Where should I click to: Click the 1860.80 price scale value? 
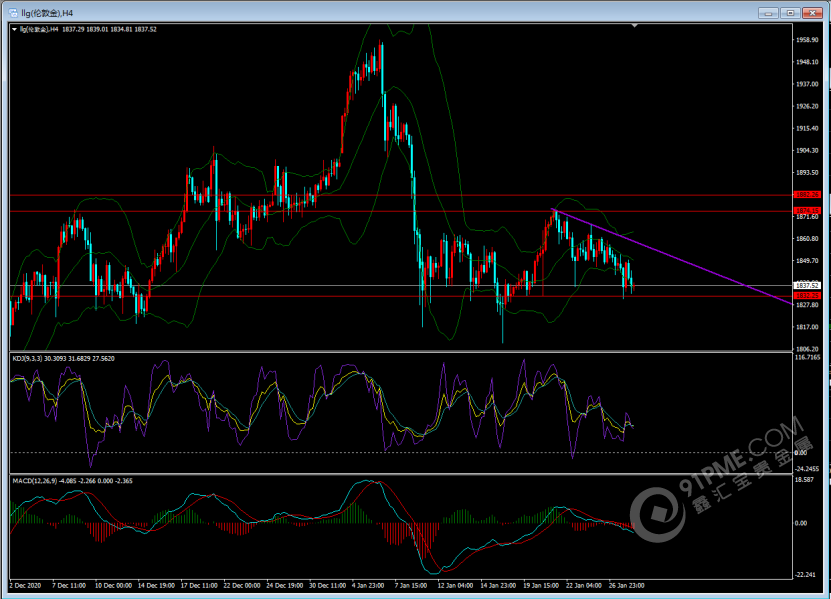tap(807, 239)
